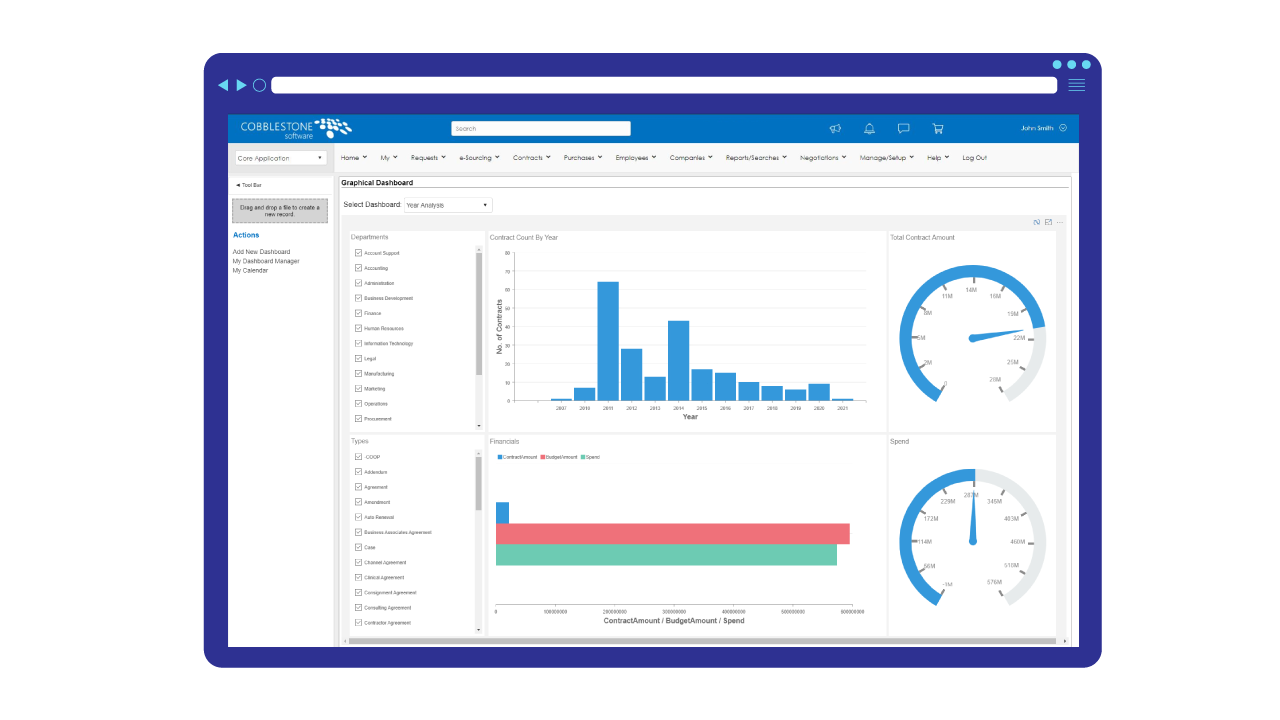Uncheck the Accounting department
1280x720 pixels.
(x=359, y=268)
